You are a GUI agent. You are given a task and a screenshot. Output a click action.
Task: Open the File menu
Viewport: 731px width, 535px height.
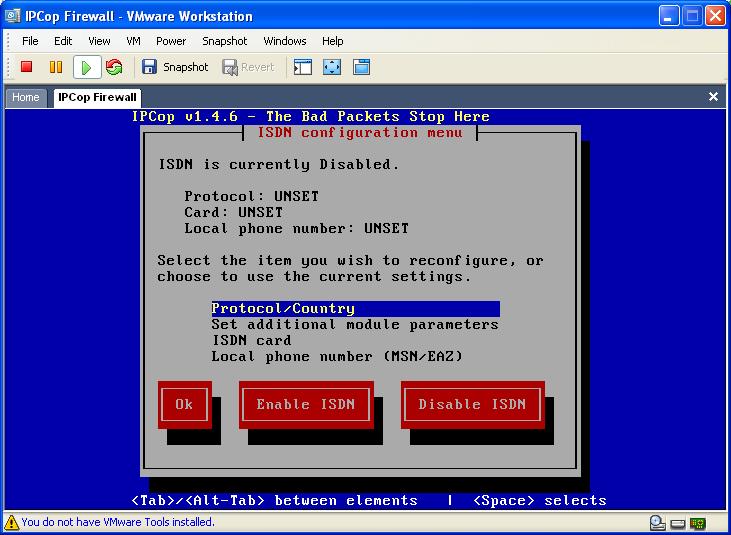pos(30,41)
